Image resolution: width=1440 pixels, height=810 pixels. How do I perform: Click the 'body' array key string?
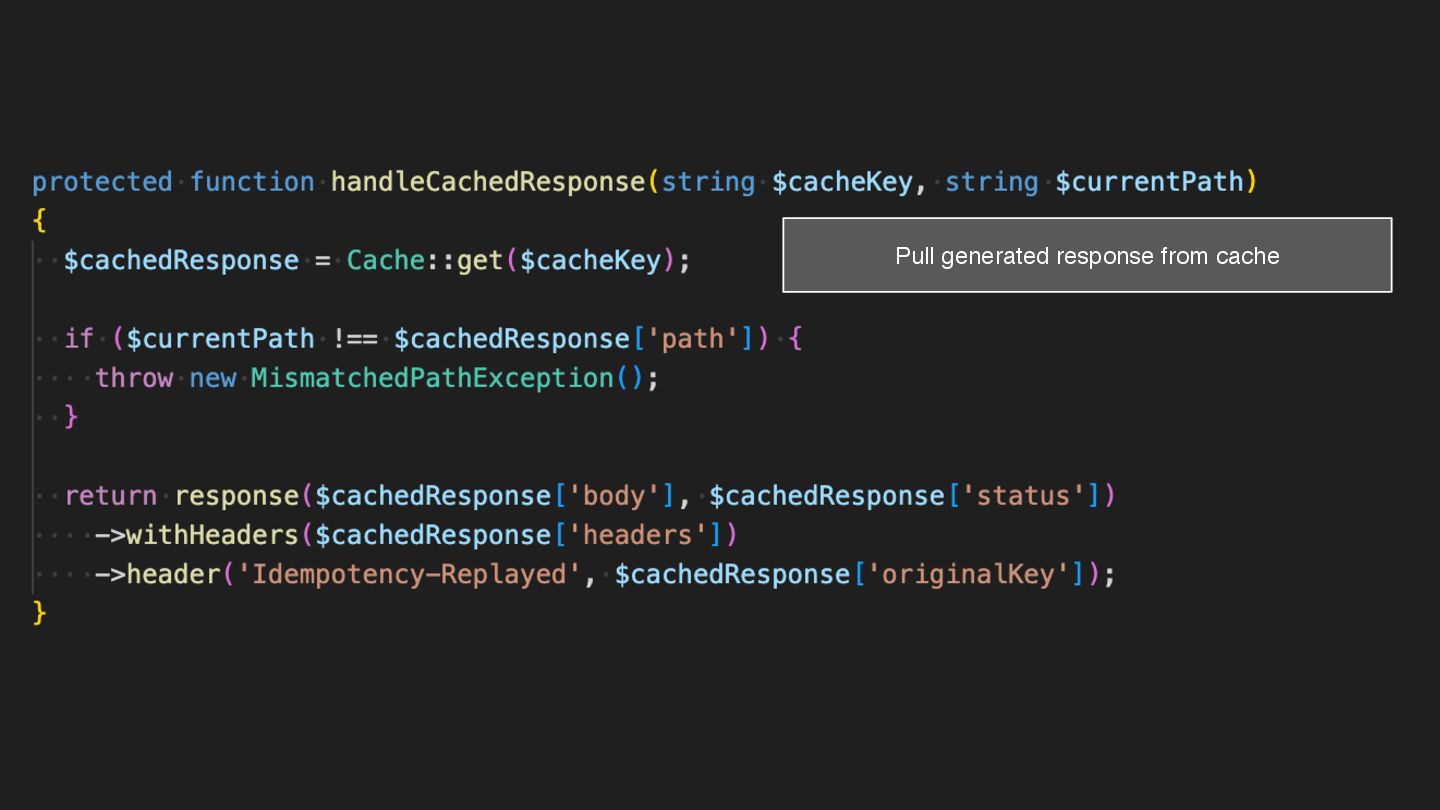click(613, 496)
